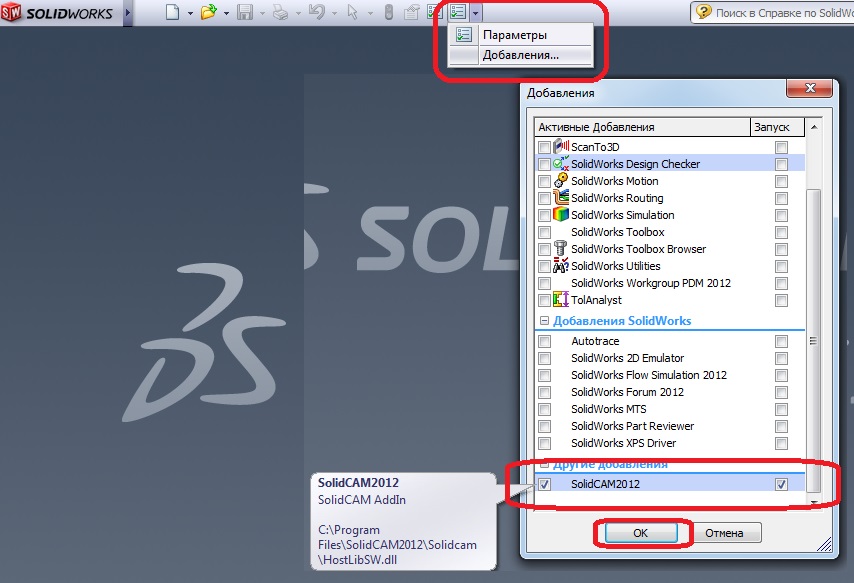Select SolidWorks 2D Emulator row

(x=669, y=358)
